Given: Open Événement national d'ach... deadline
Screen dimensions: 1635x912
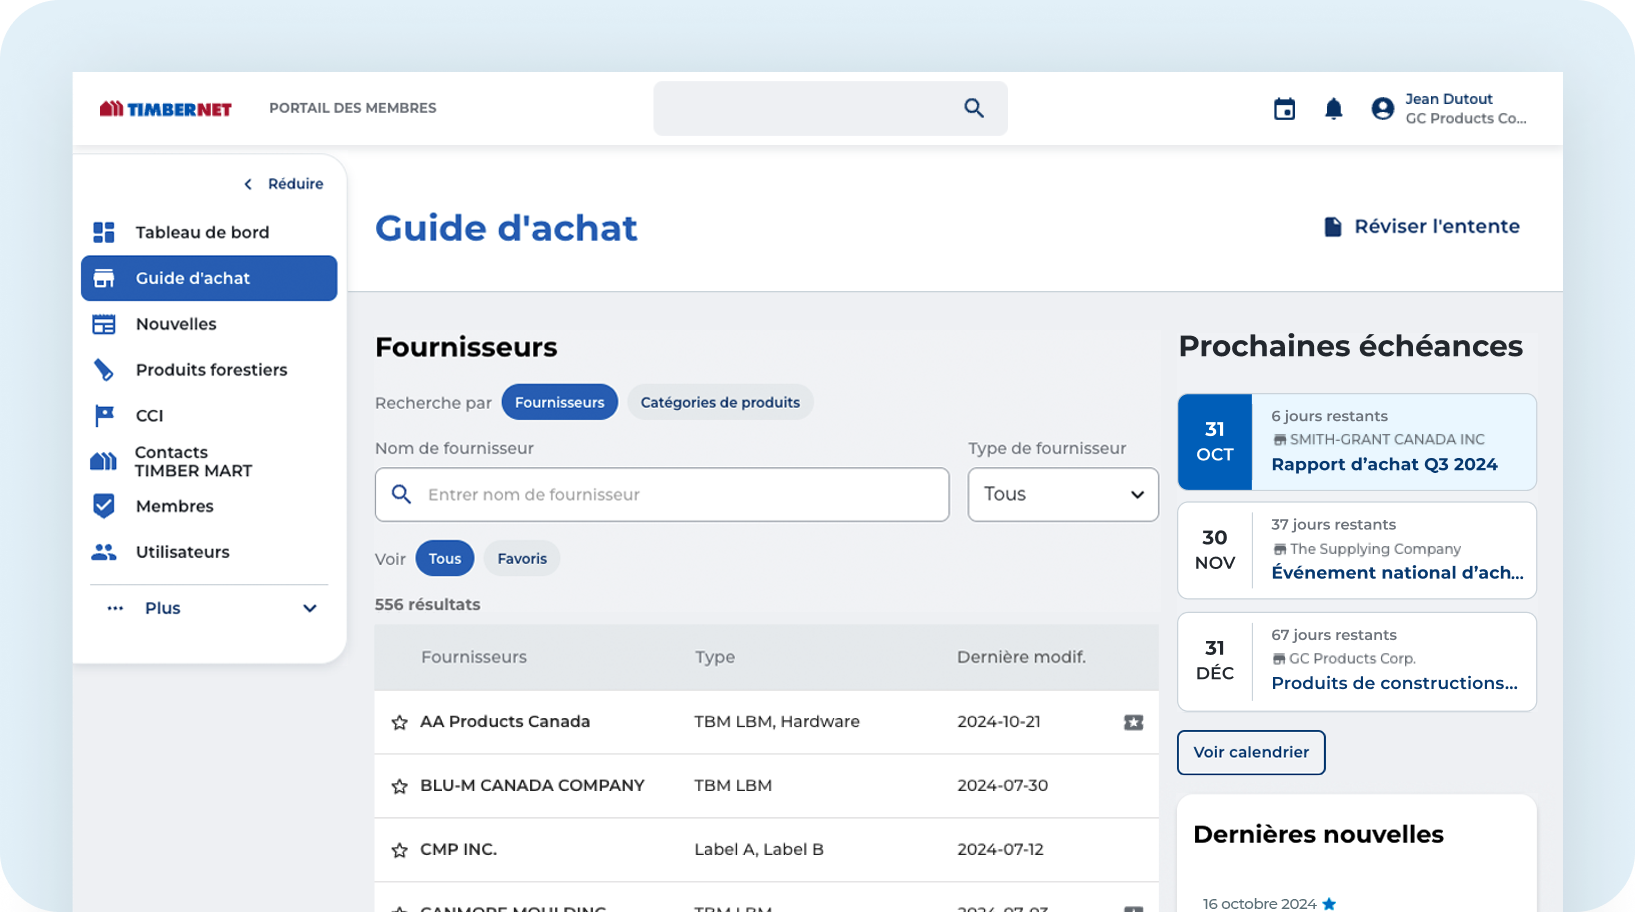Looking at the screenshot, I should (1397, 573).
